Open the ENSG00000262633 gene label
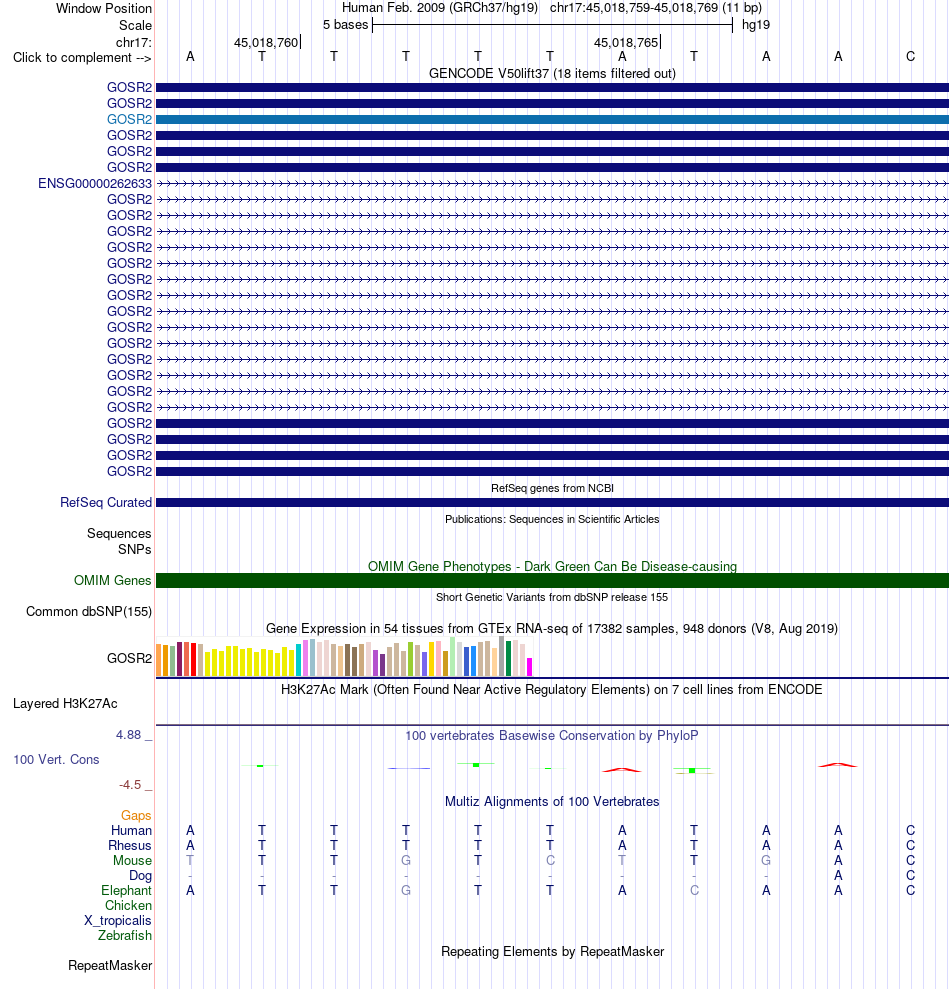 click(95, 184)
